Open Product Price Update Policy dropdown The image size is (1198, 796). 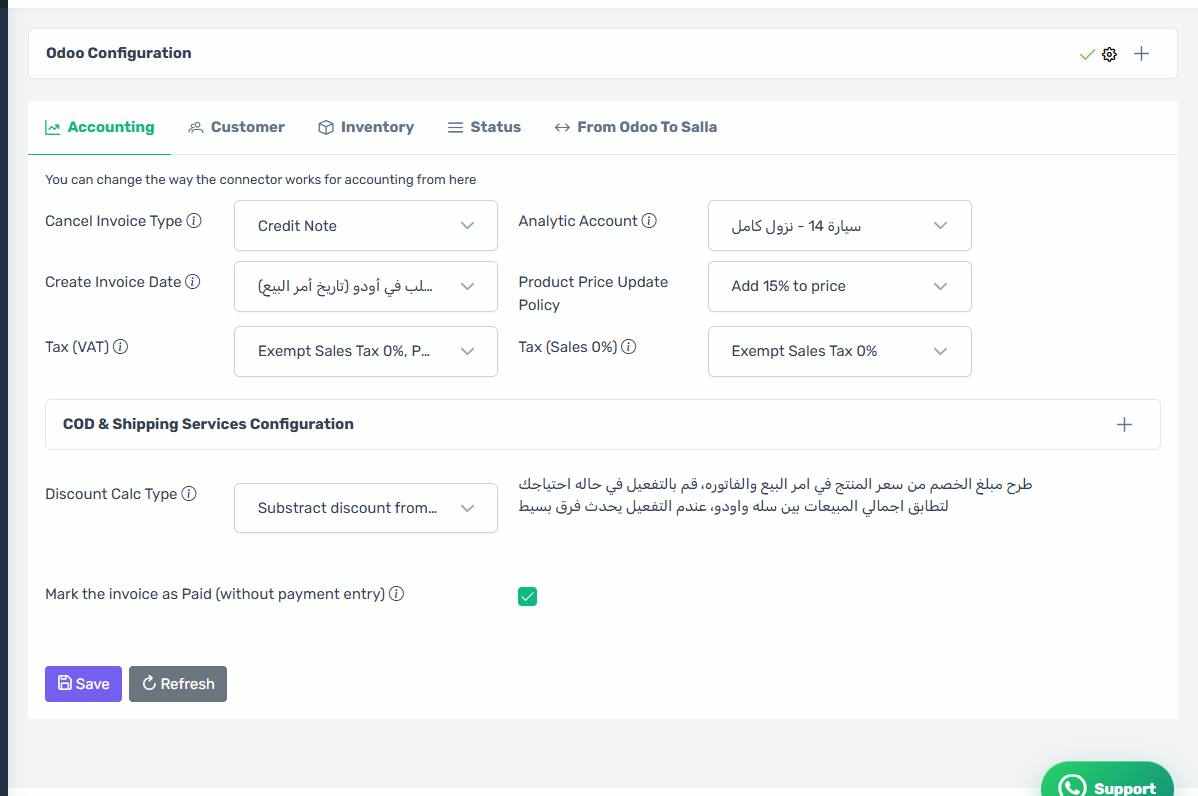pos(840,286)
